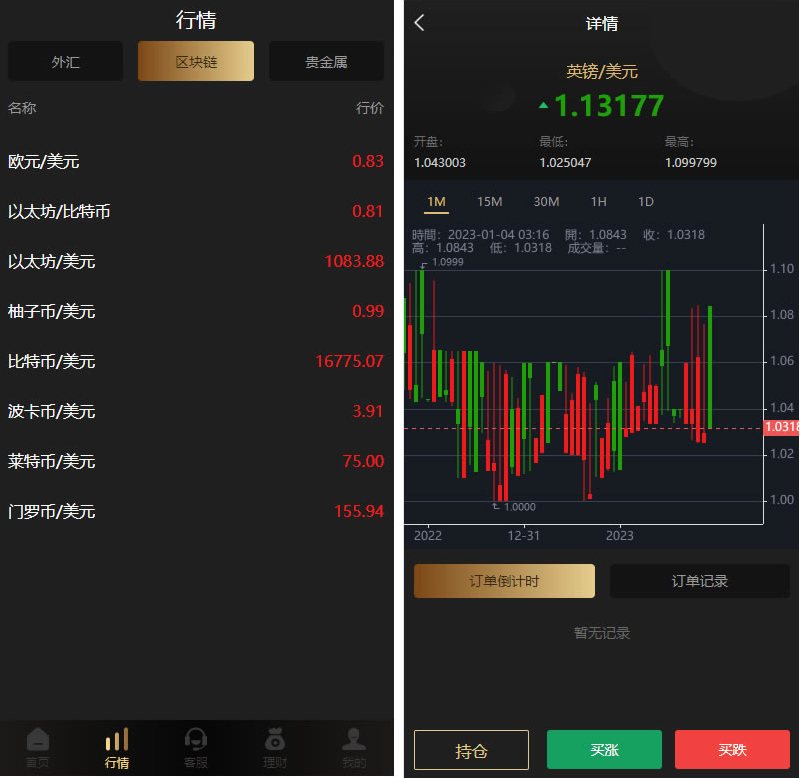Select the 1D chart interval
This screenshot has height=778, width=800.
645,202
